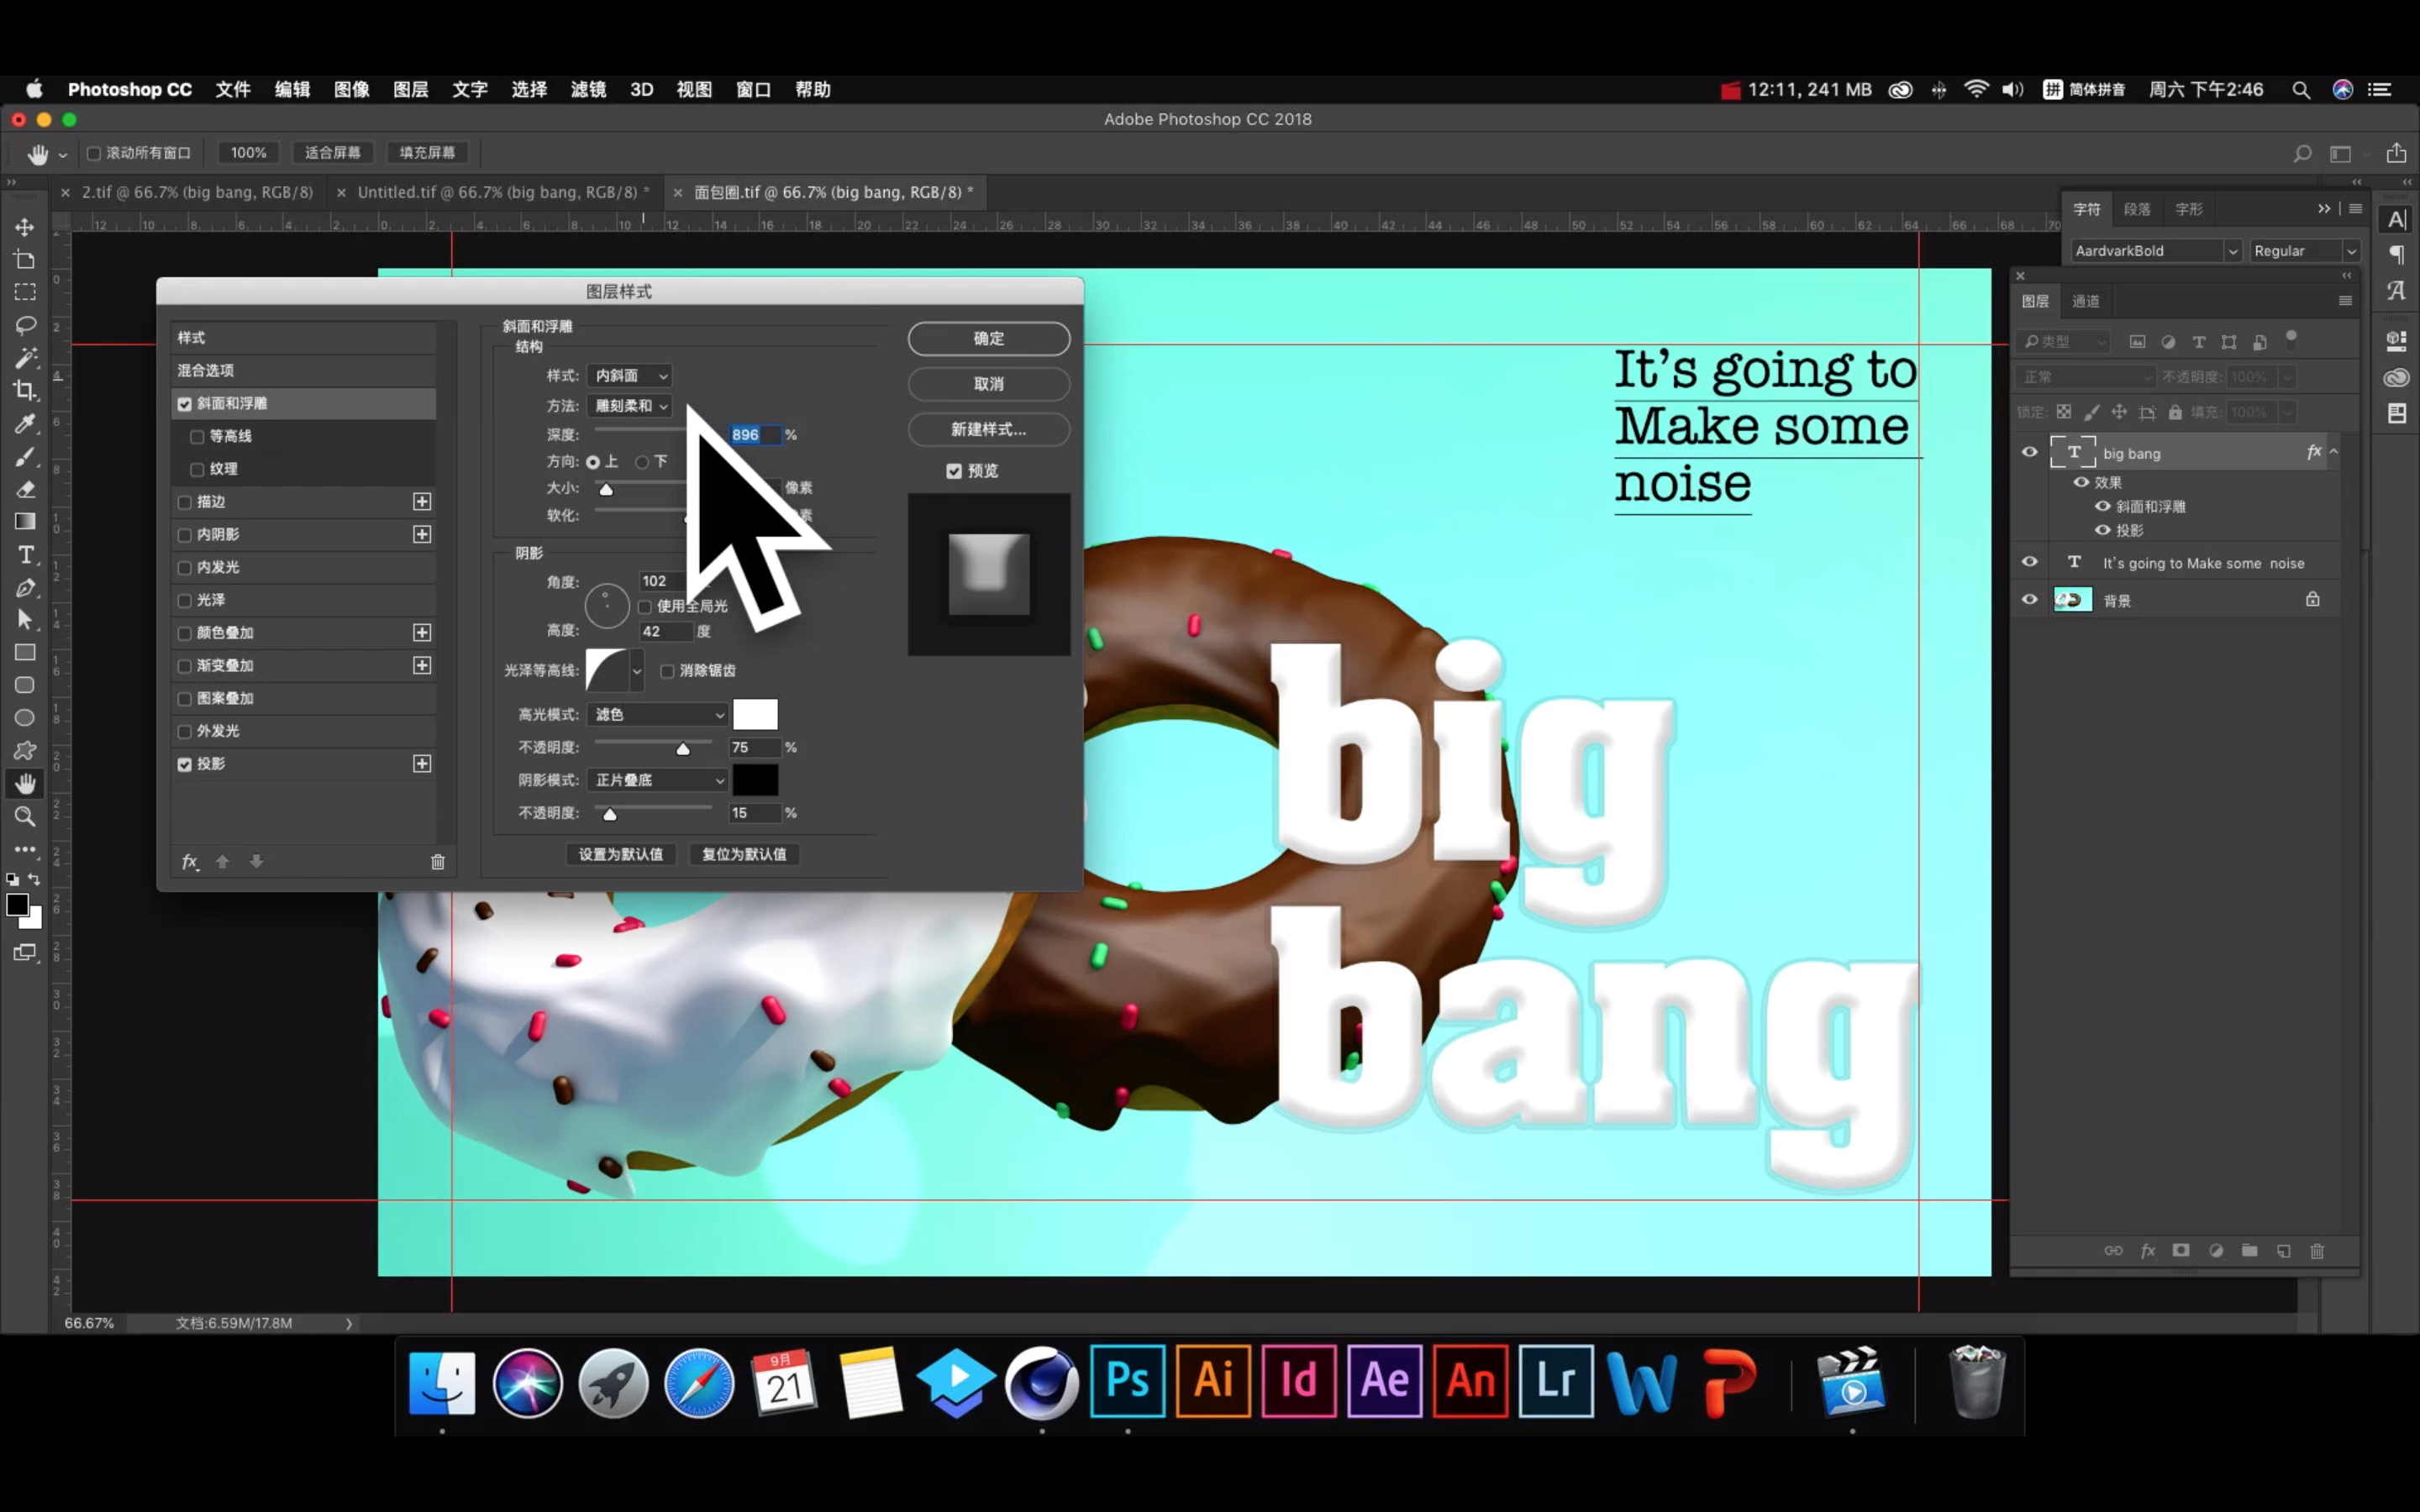Enable the 描边 stroke checkbox
Screen dimensions: 2420x1512
185,502
